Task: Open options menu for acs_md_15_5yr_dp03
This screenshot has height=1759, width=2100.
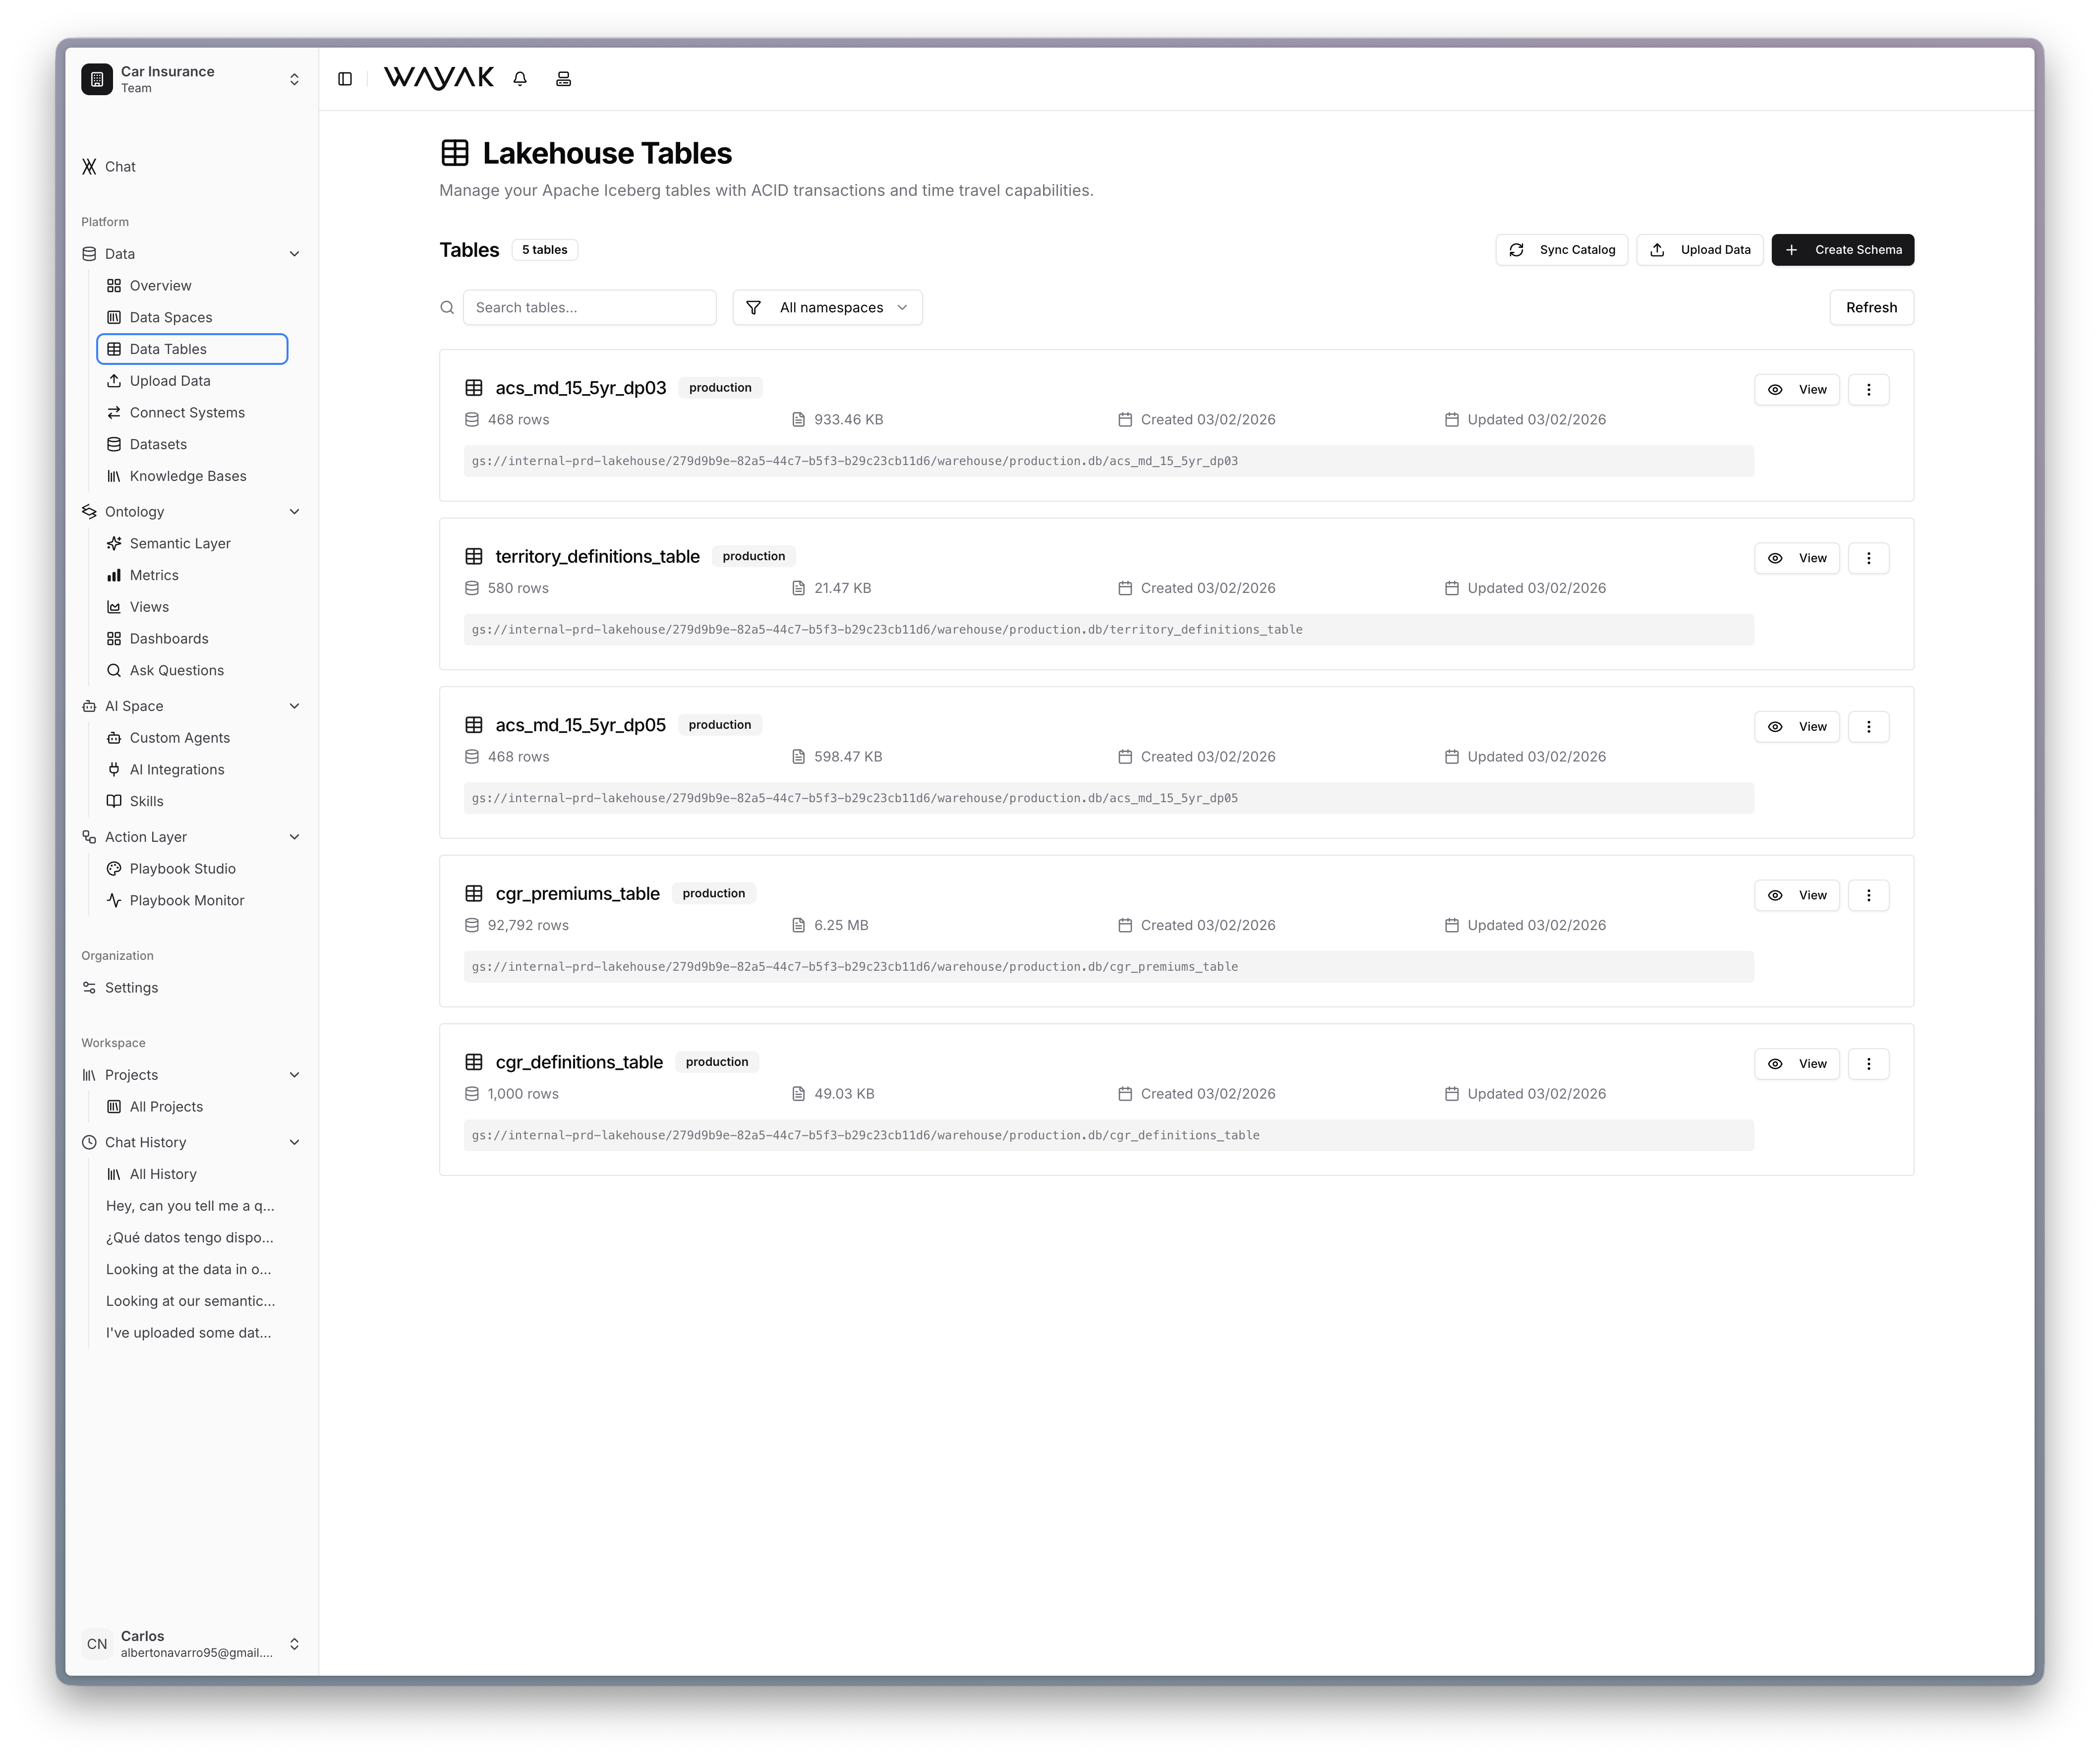Action: tap(1868, 390)
